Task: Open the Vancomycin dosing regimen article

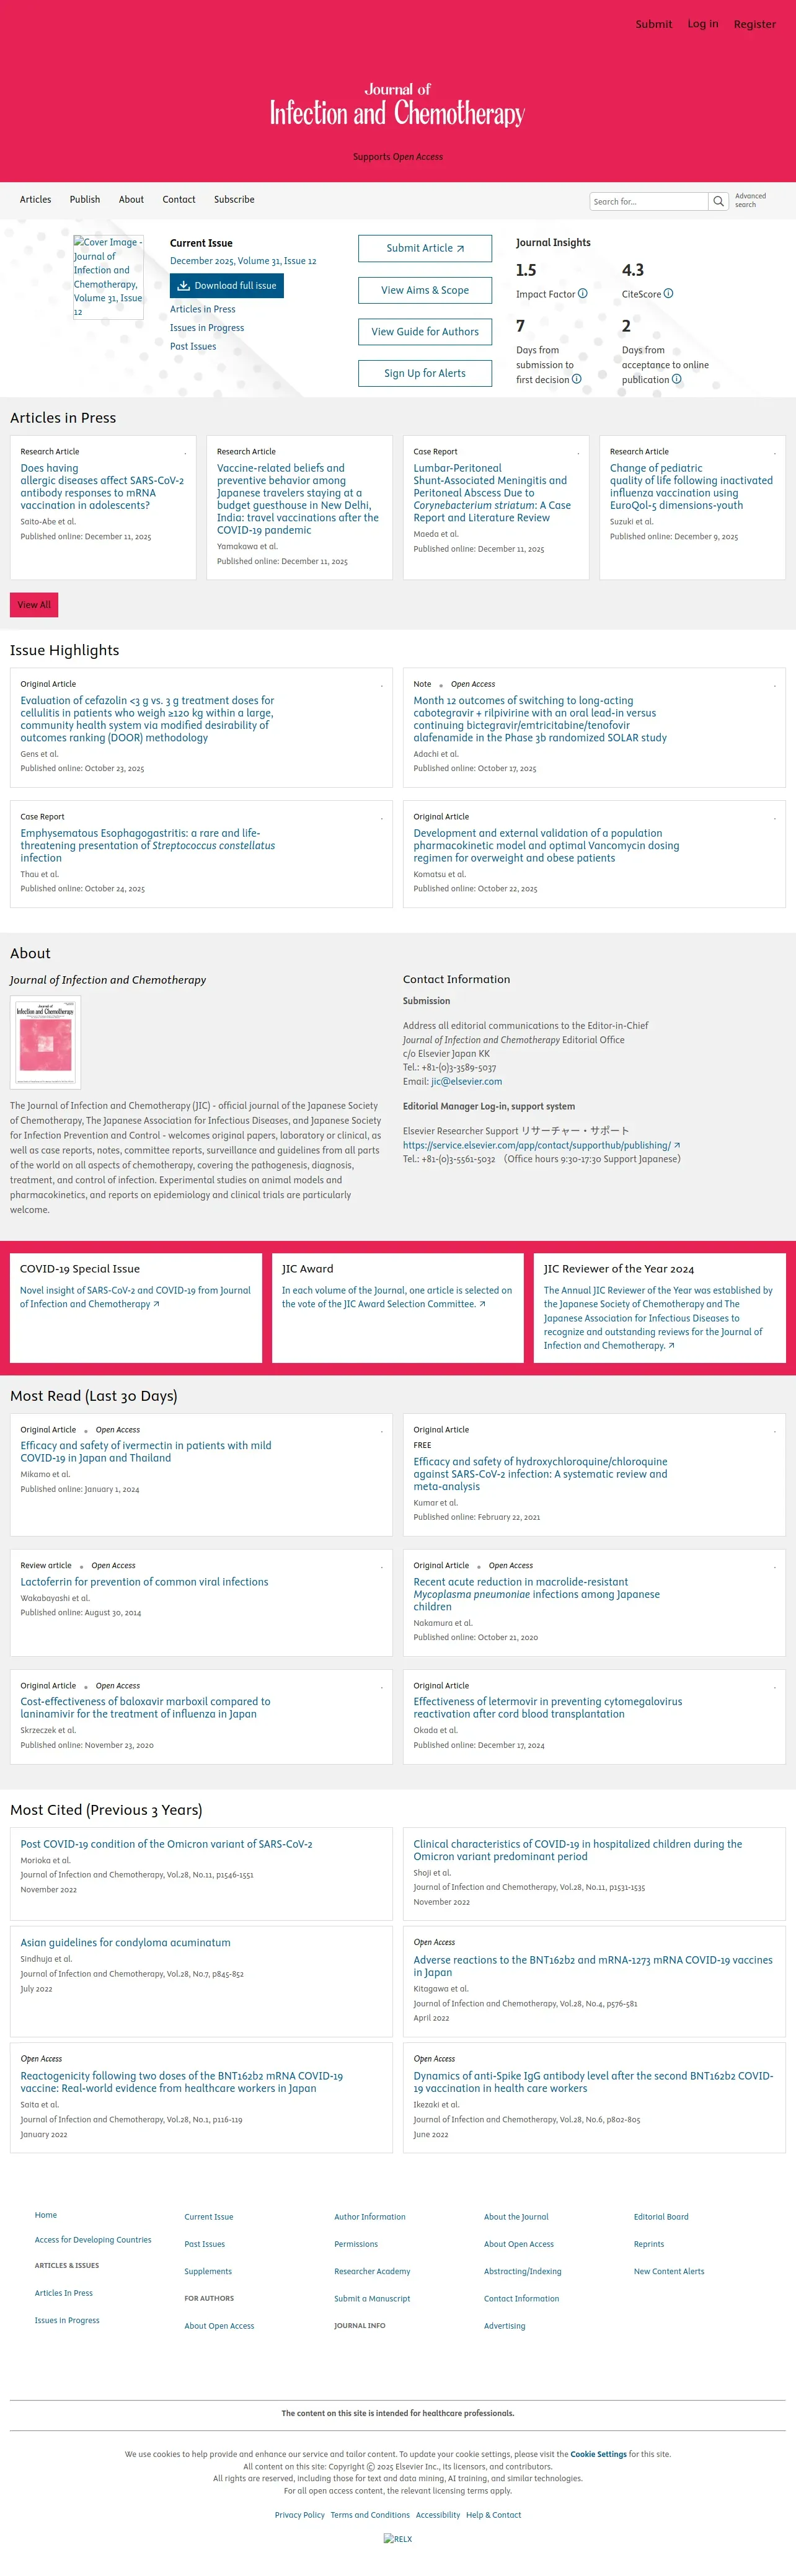Action: 546,845
